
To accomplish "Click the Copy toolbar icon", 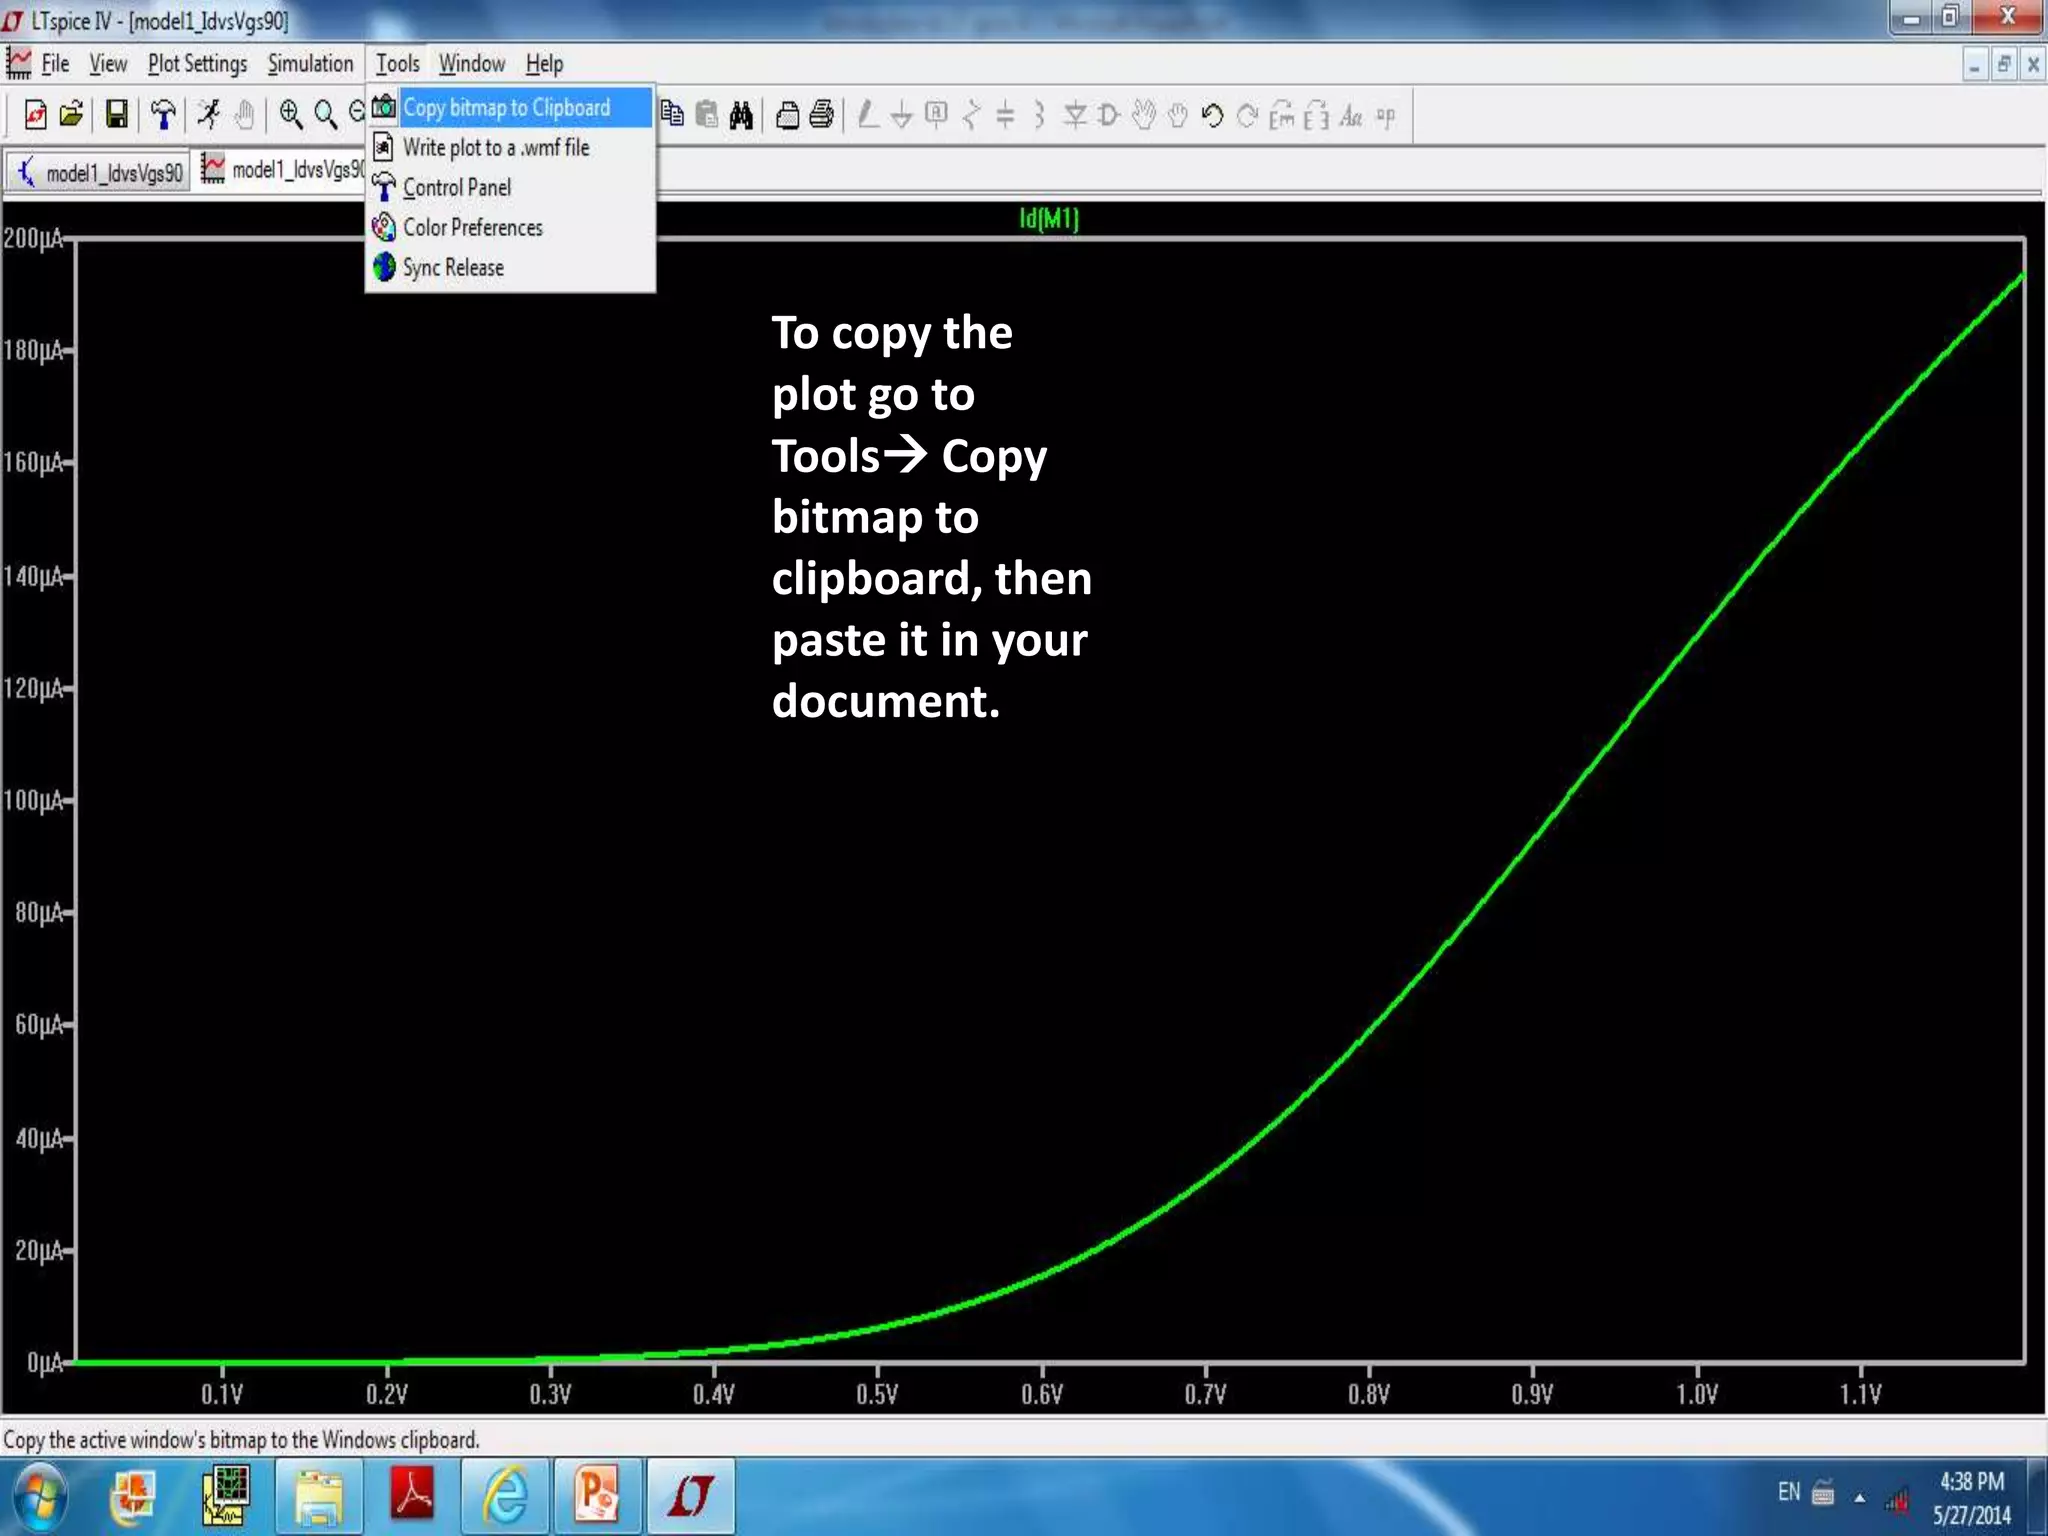I will (x=673, y=115).
